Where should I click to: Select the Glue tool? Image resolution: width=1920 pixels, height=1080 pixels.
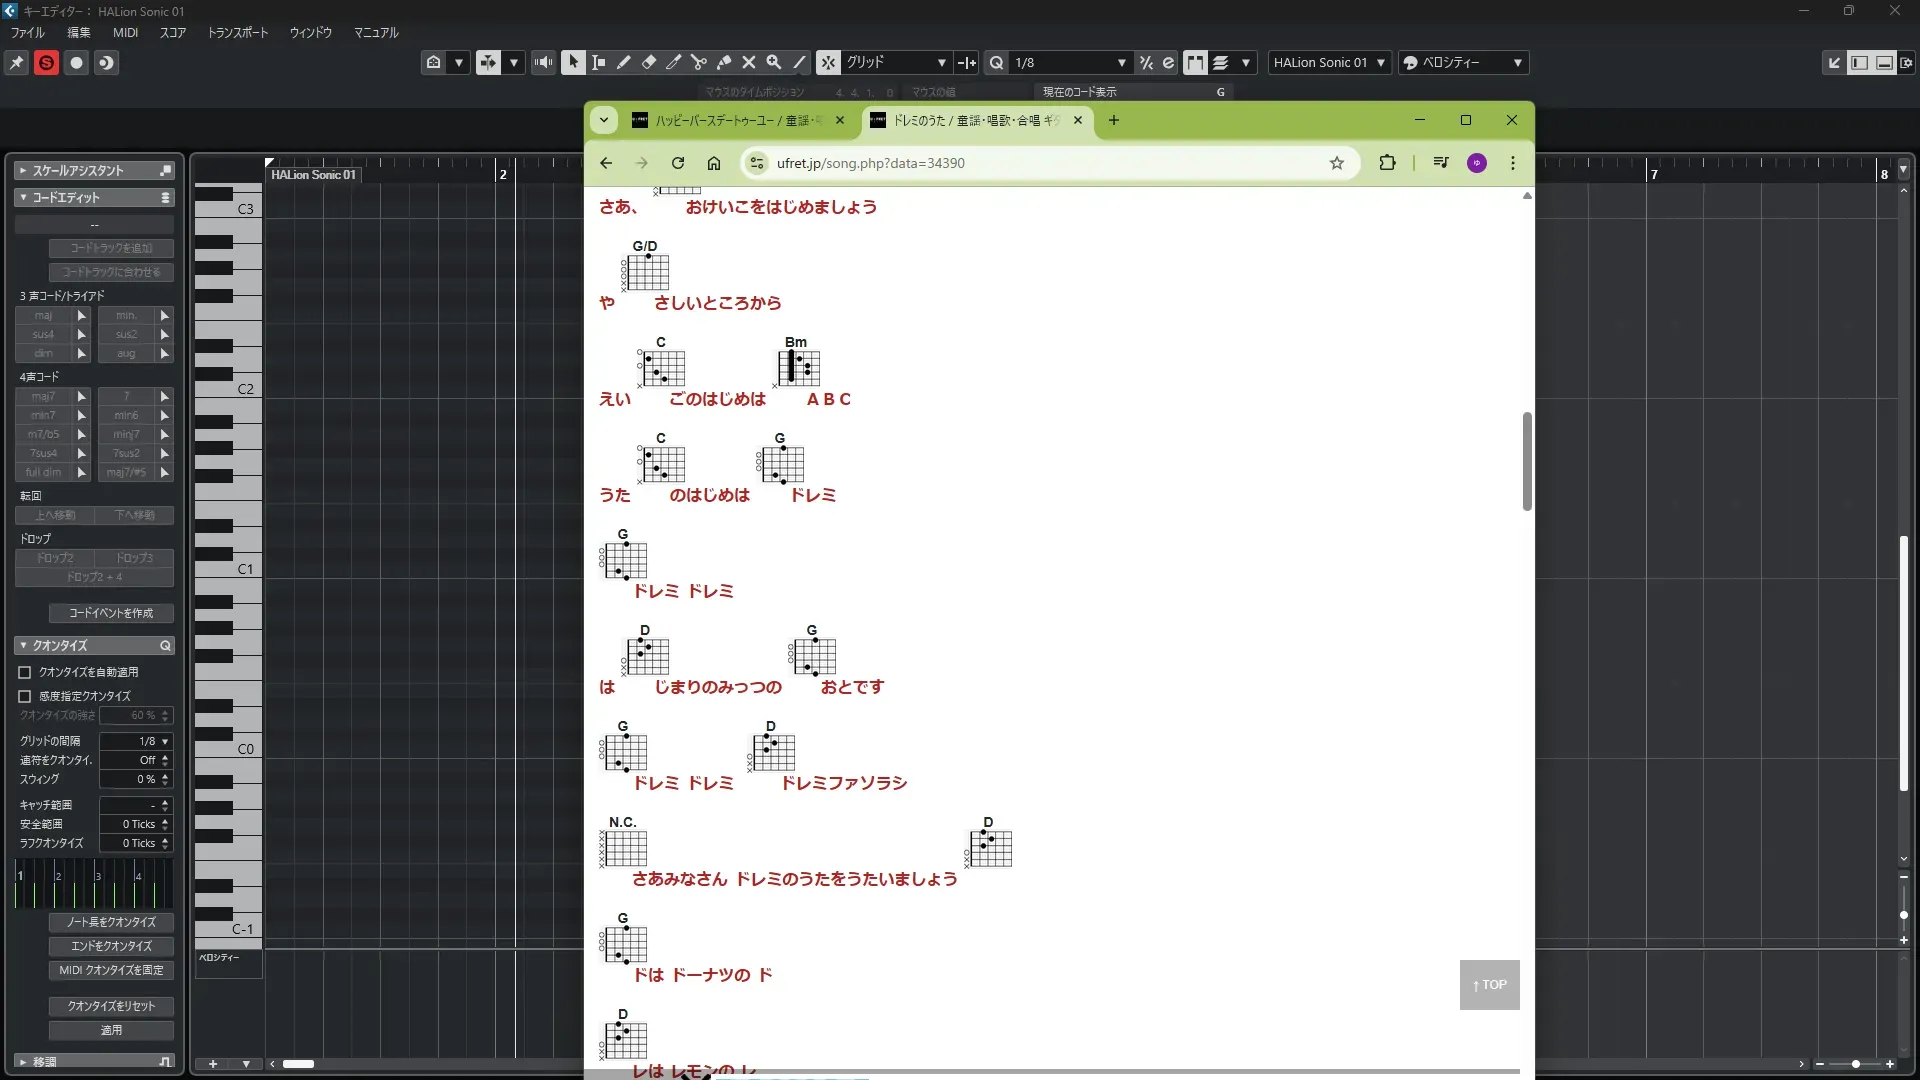tap(724, 62)
